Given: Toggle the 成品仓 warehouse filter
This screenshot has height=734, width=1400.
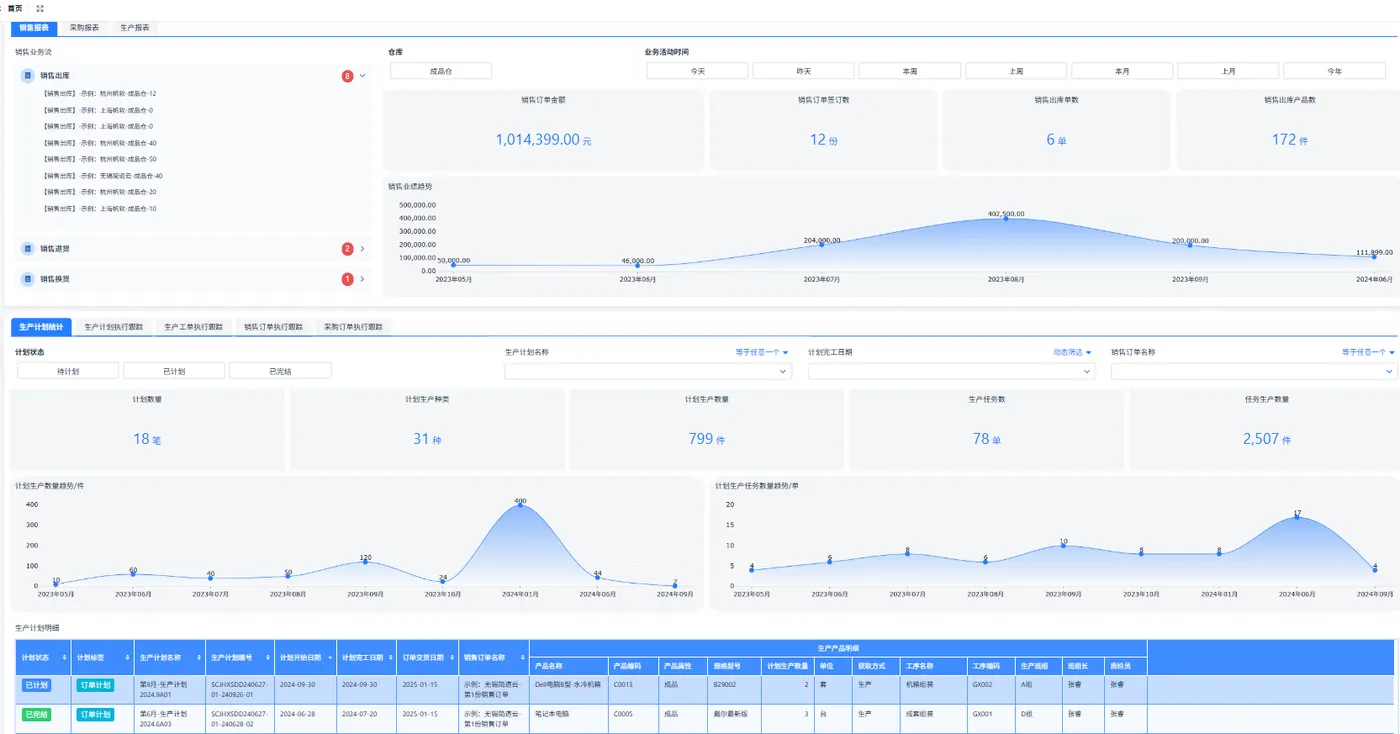Looking at the screenshot, I should click(x=441, y=71).
